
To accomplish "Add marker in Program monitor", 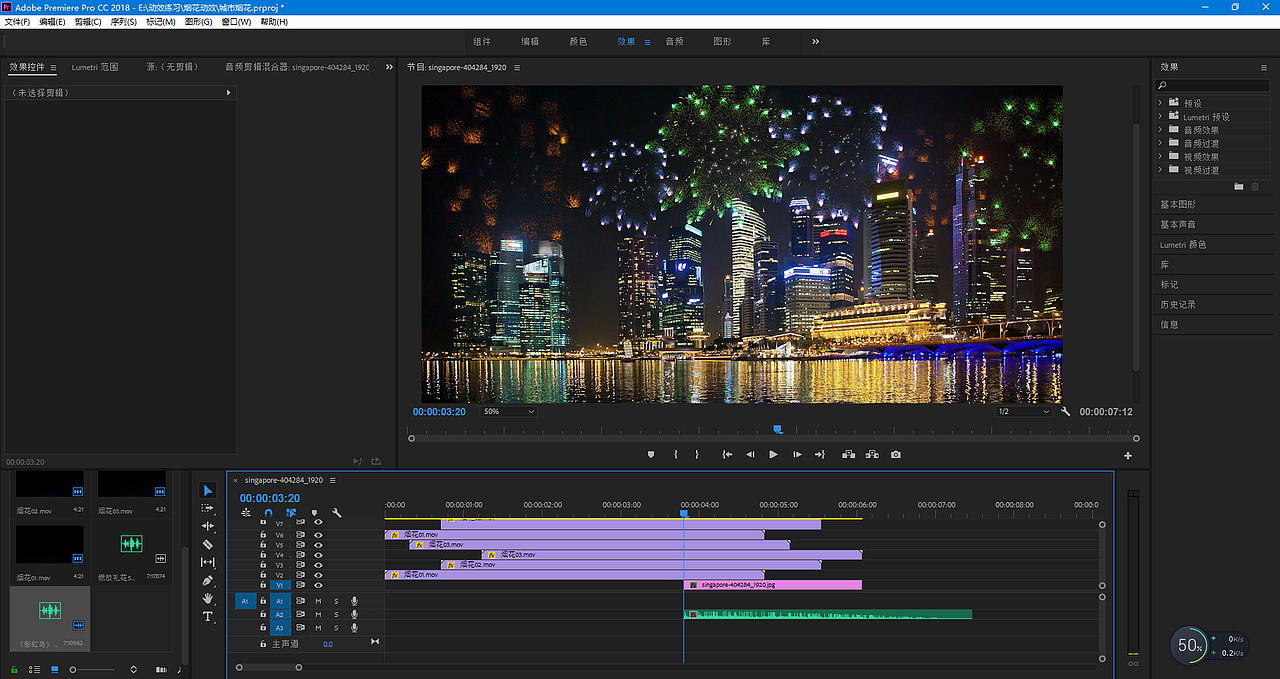I will click(x=651, y=454).
